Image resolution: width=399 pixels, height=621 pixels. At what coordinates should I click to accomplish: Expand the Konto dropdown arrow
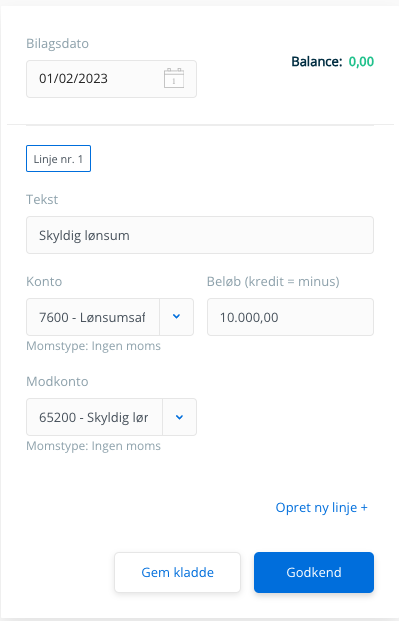tap(177, 317)
